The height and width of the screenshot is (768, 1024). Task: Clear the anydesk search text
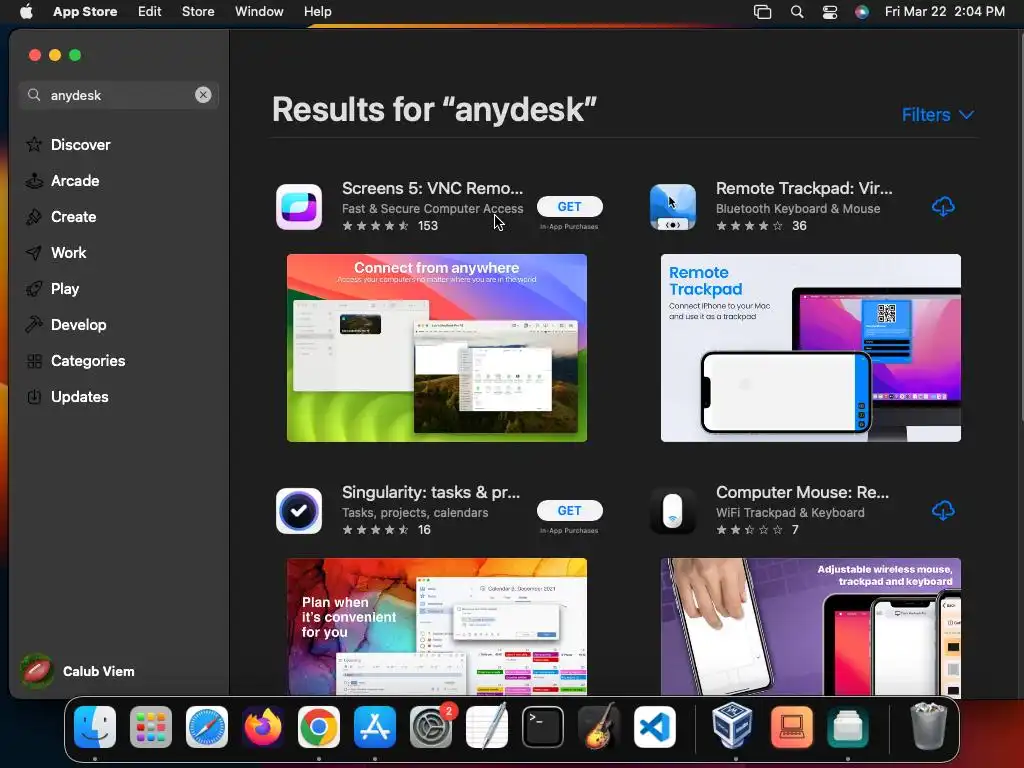203,95
